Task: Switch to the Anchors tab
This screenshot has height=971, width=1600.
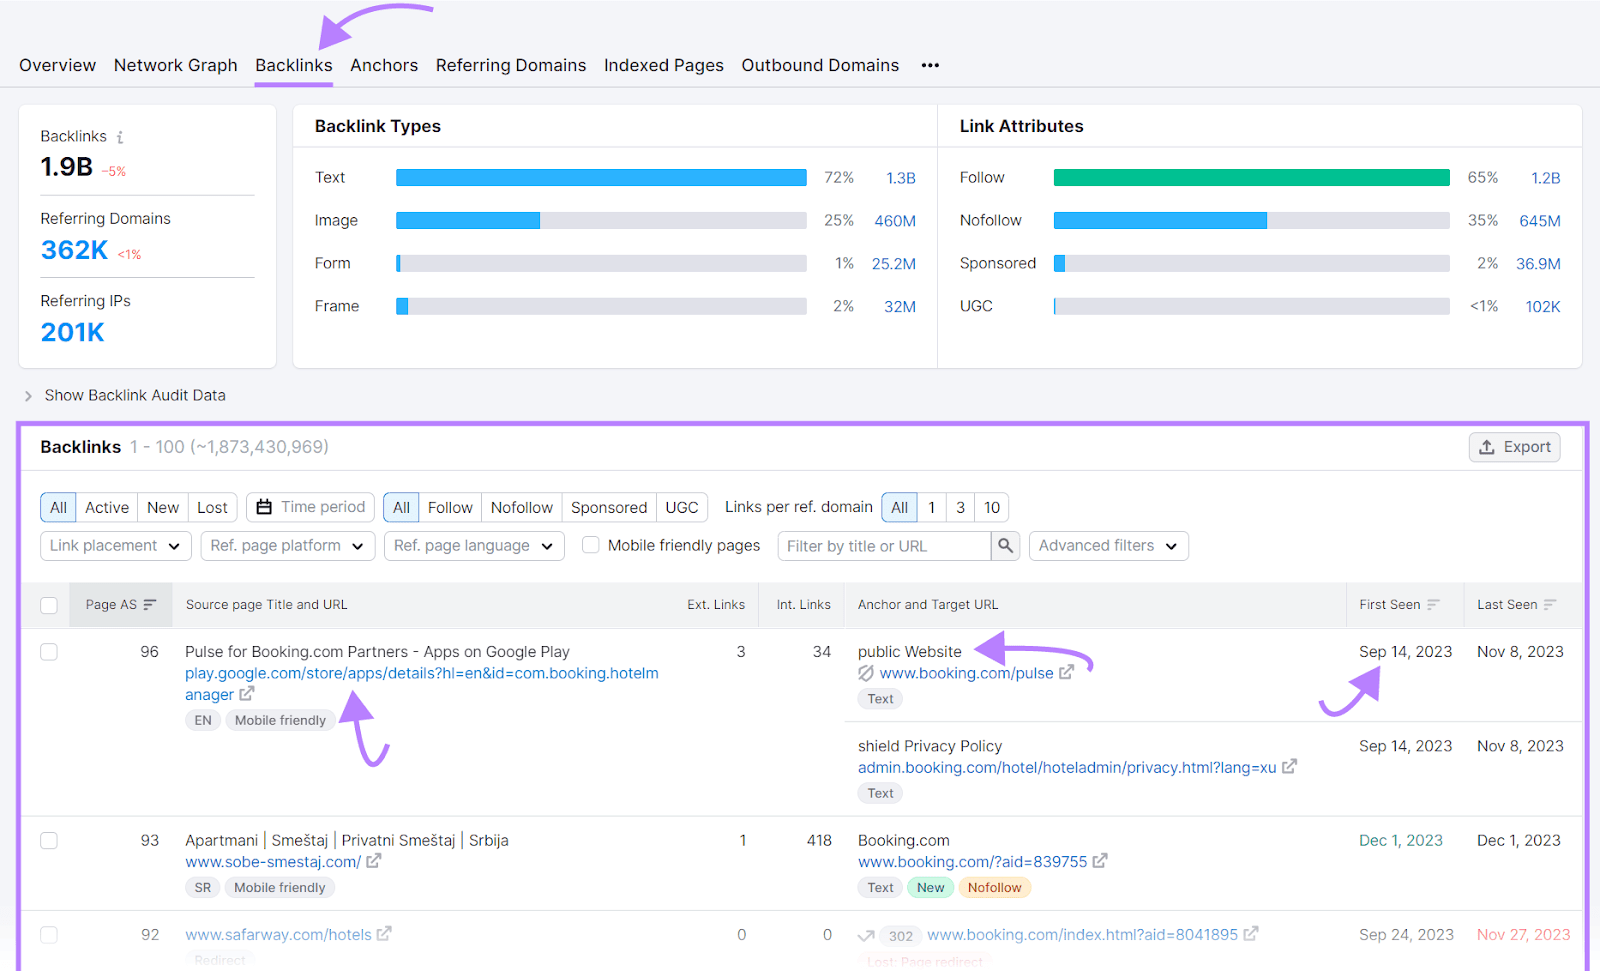Action: click(x=384, y=65)
